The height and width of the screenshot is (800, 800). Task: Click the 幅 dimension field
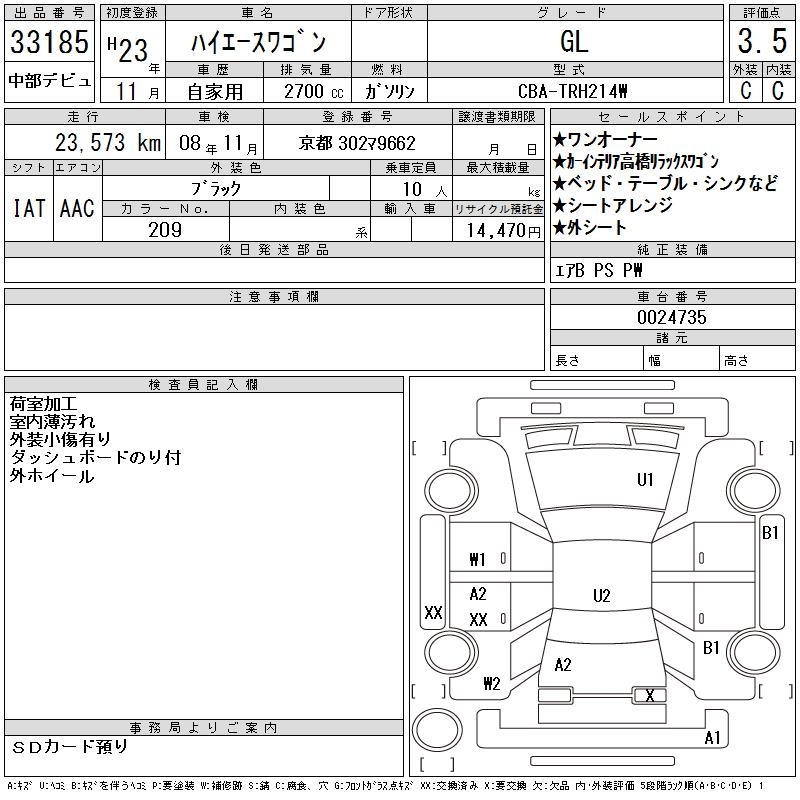pos(682,358)
